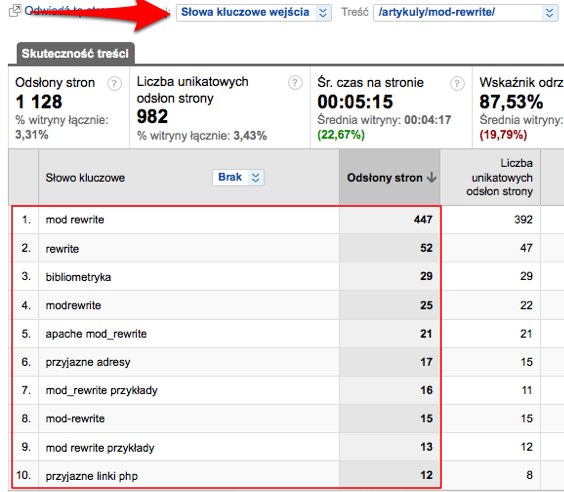The width and height of the screenshot is (564, 492).
Task: Click the bounce rate value 87,53%
Action: (511, 102)
